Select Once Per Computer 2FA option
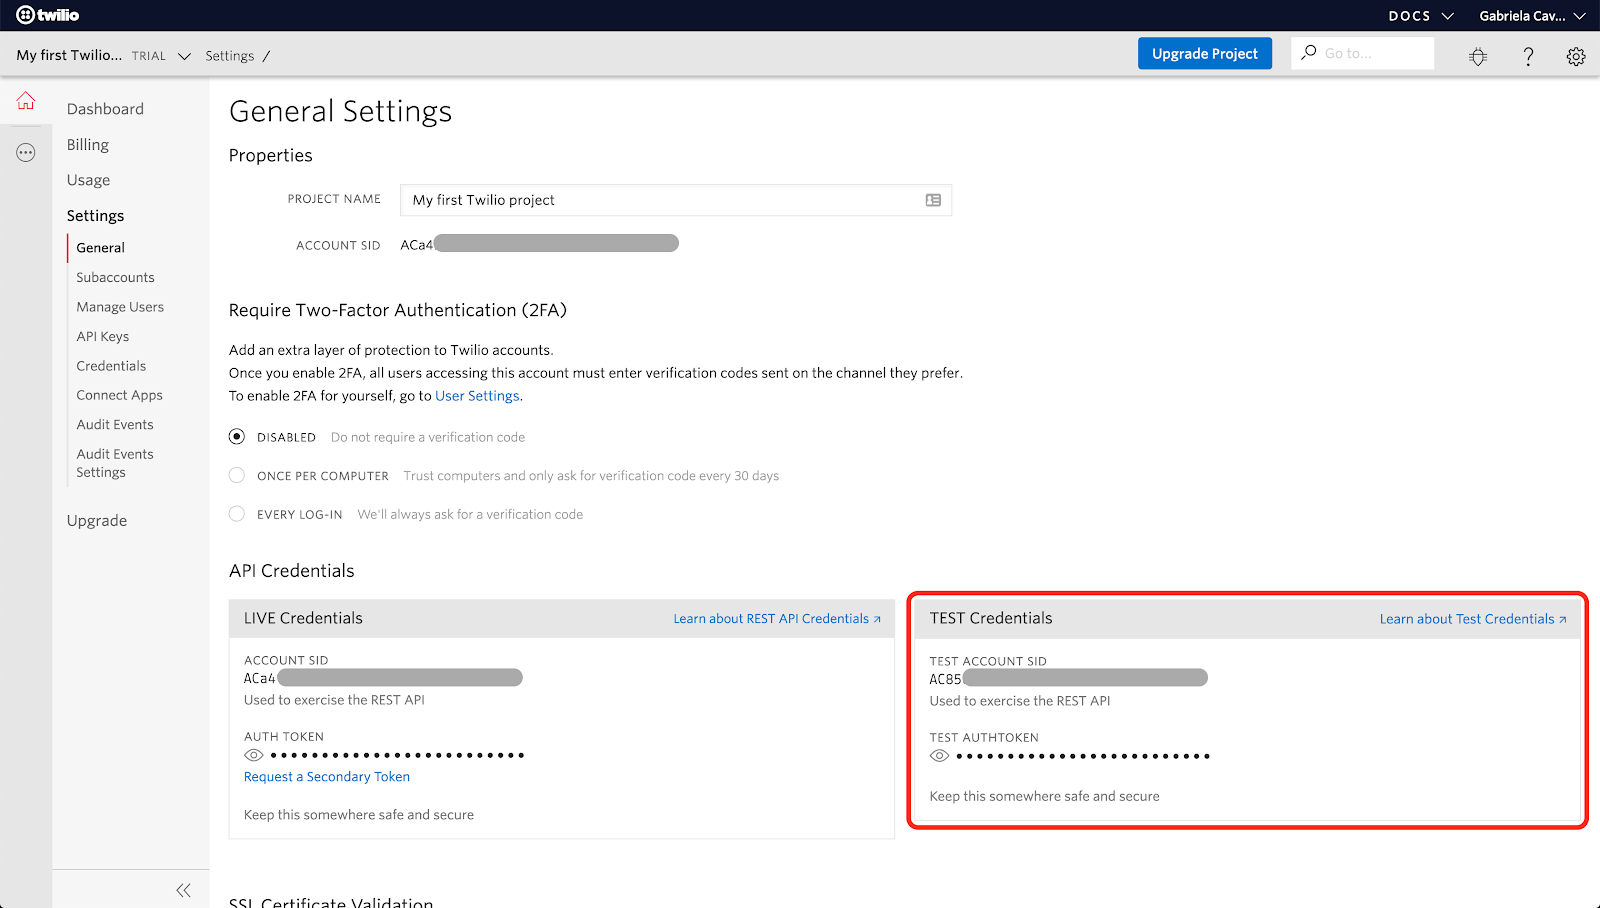1600x908 pixels. tap(237, 475)
